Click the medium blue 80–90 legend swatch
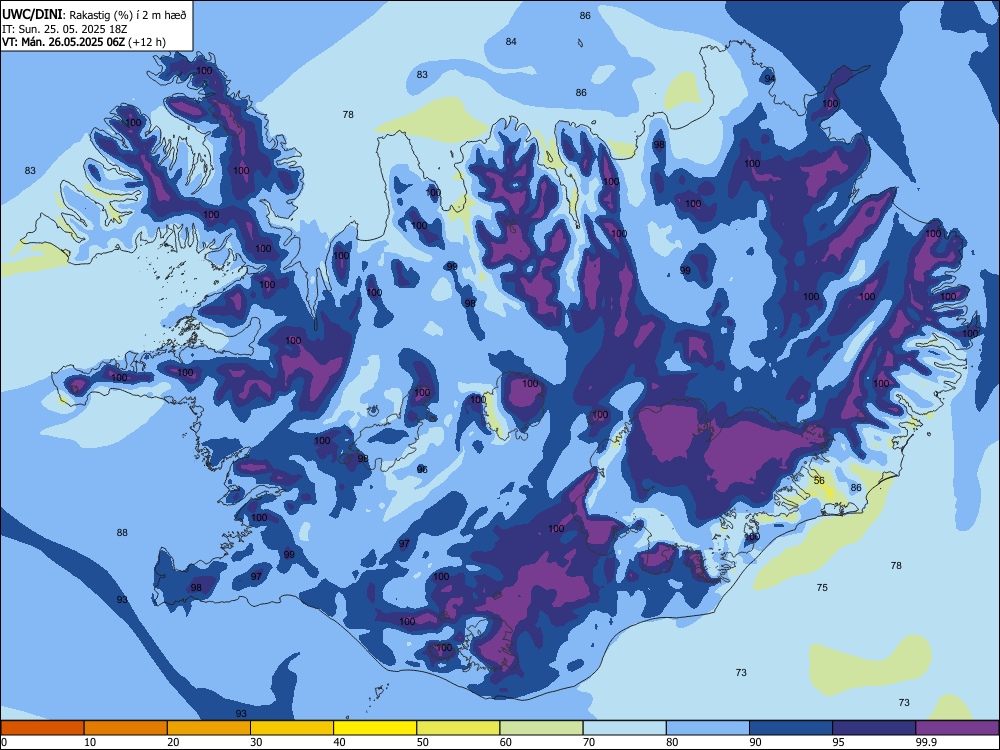Image resolution: width=1000 pixels, height=750 pixels. (708, 728)
